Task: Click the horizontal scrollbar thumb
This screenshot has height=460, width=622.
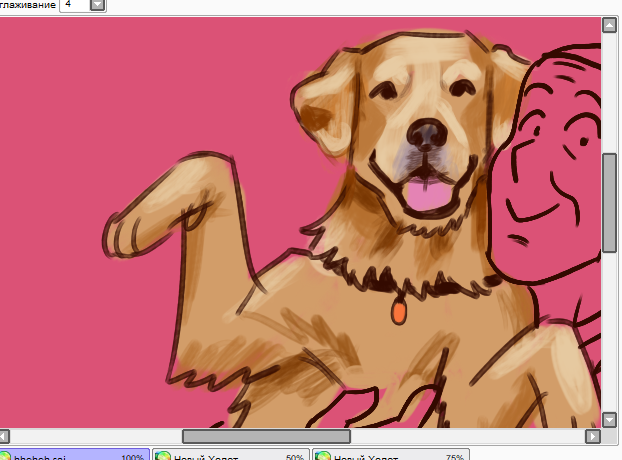Action: coord(266,436)
